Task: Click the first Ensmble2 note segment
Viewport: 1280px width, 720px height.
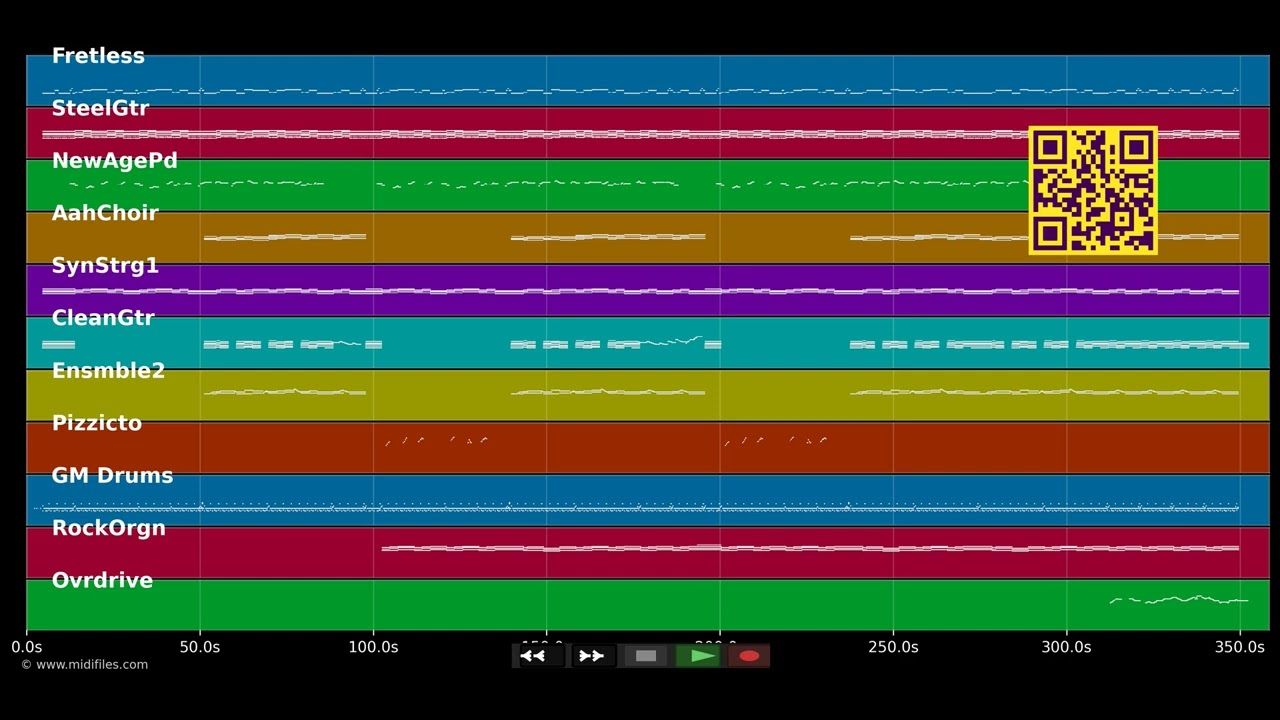Action: pyautogui.click(x=285, y=392)
